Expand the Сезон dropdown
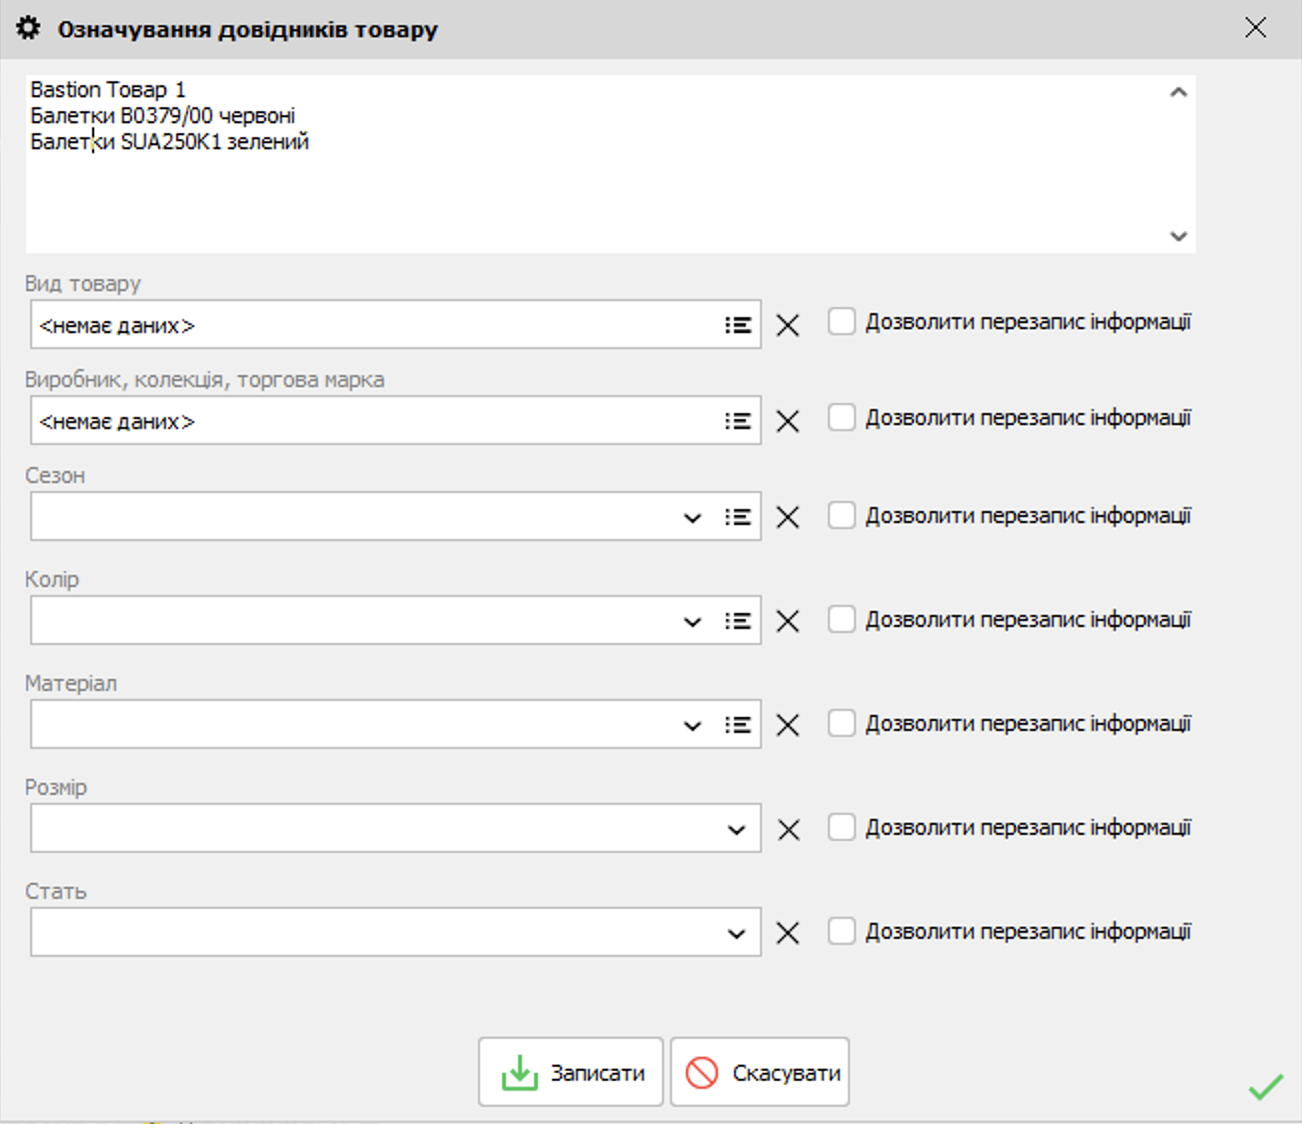The height and width of the screenshot is (1124, 1302). coord(692,518)
